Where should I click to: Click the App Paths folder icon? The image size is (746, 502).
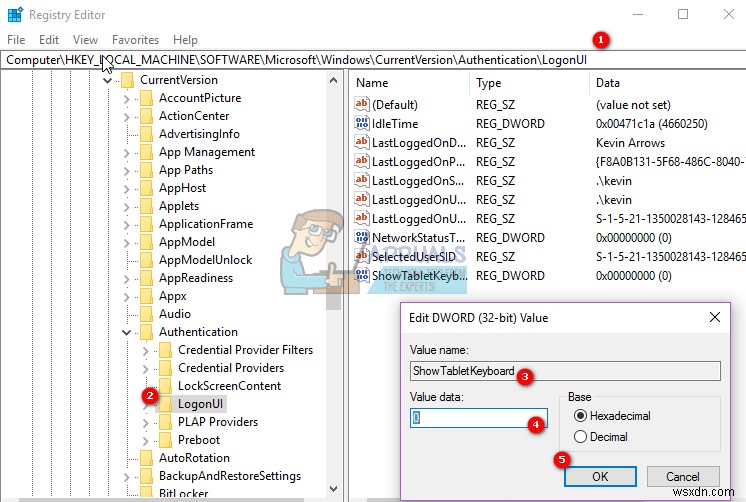click(x=146, y=170)
